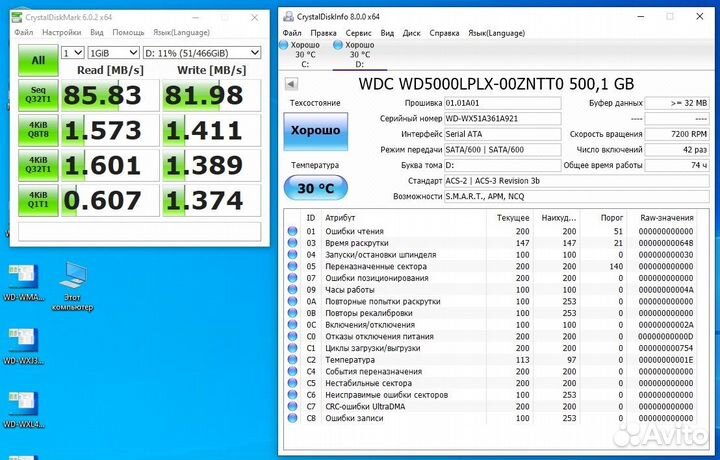Open Помощь menu in CrystalDiskMark
Screen dimensions: 720x460
click(128, 33)
